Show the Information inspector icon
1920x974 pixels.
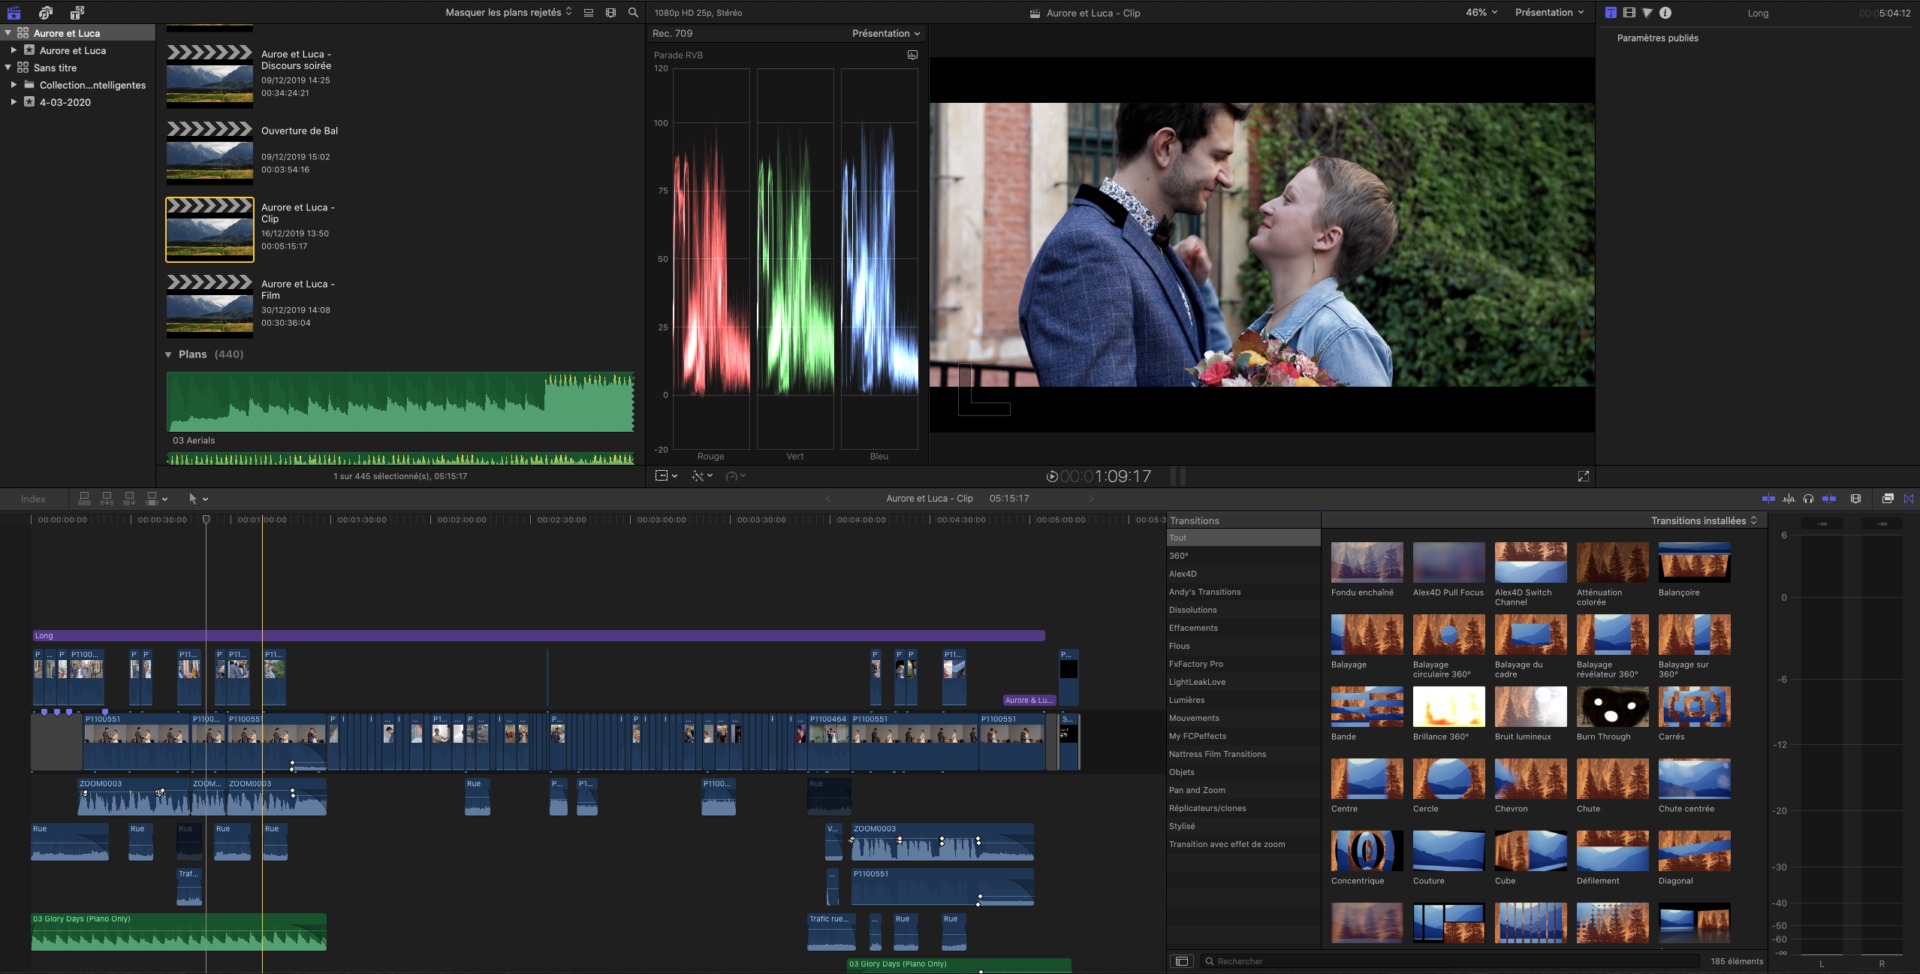(x=1665, y=13)
